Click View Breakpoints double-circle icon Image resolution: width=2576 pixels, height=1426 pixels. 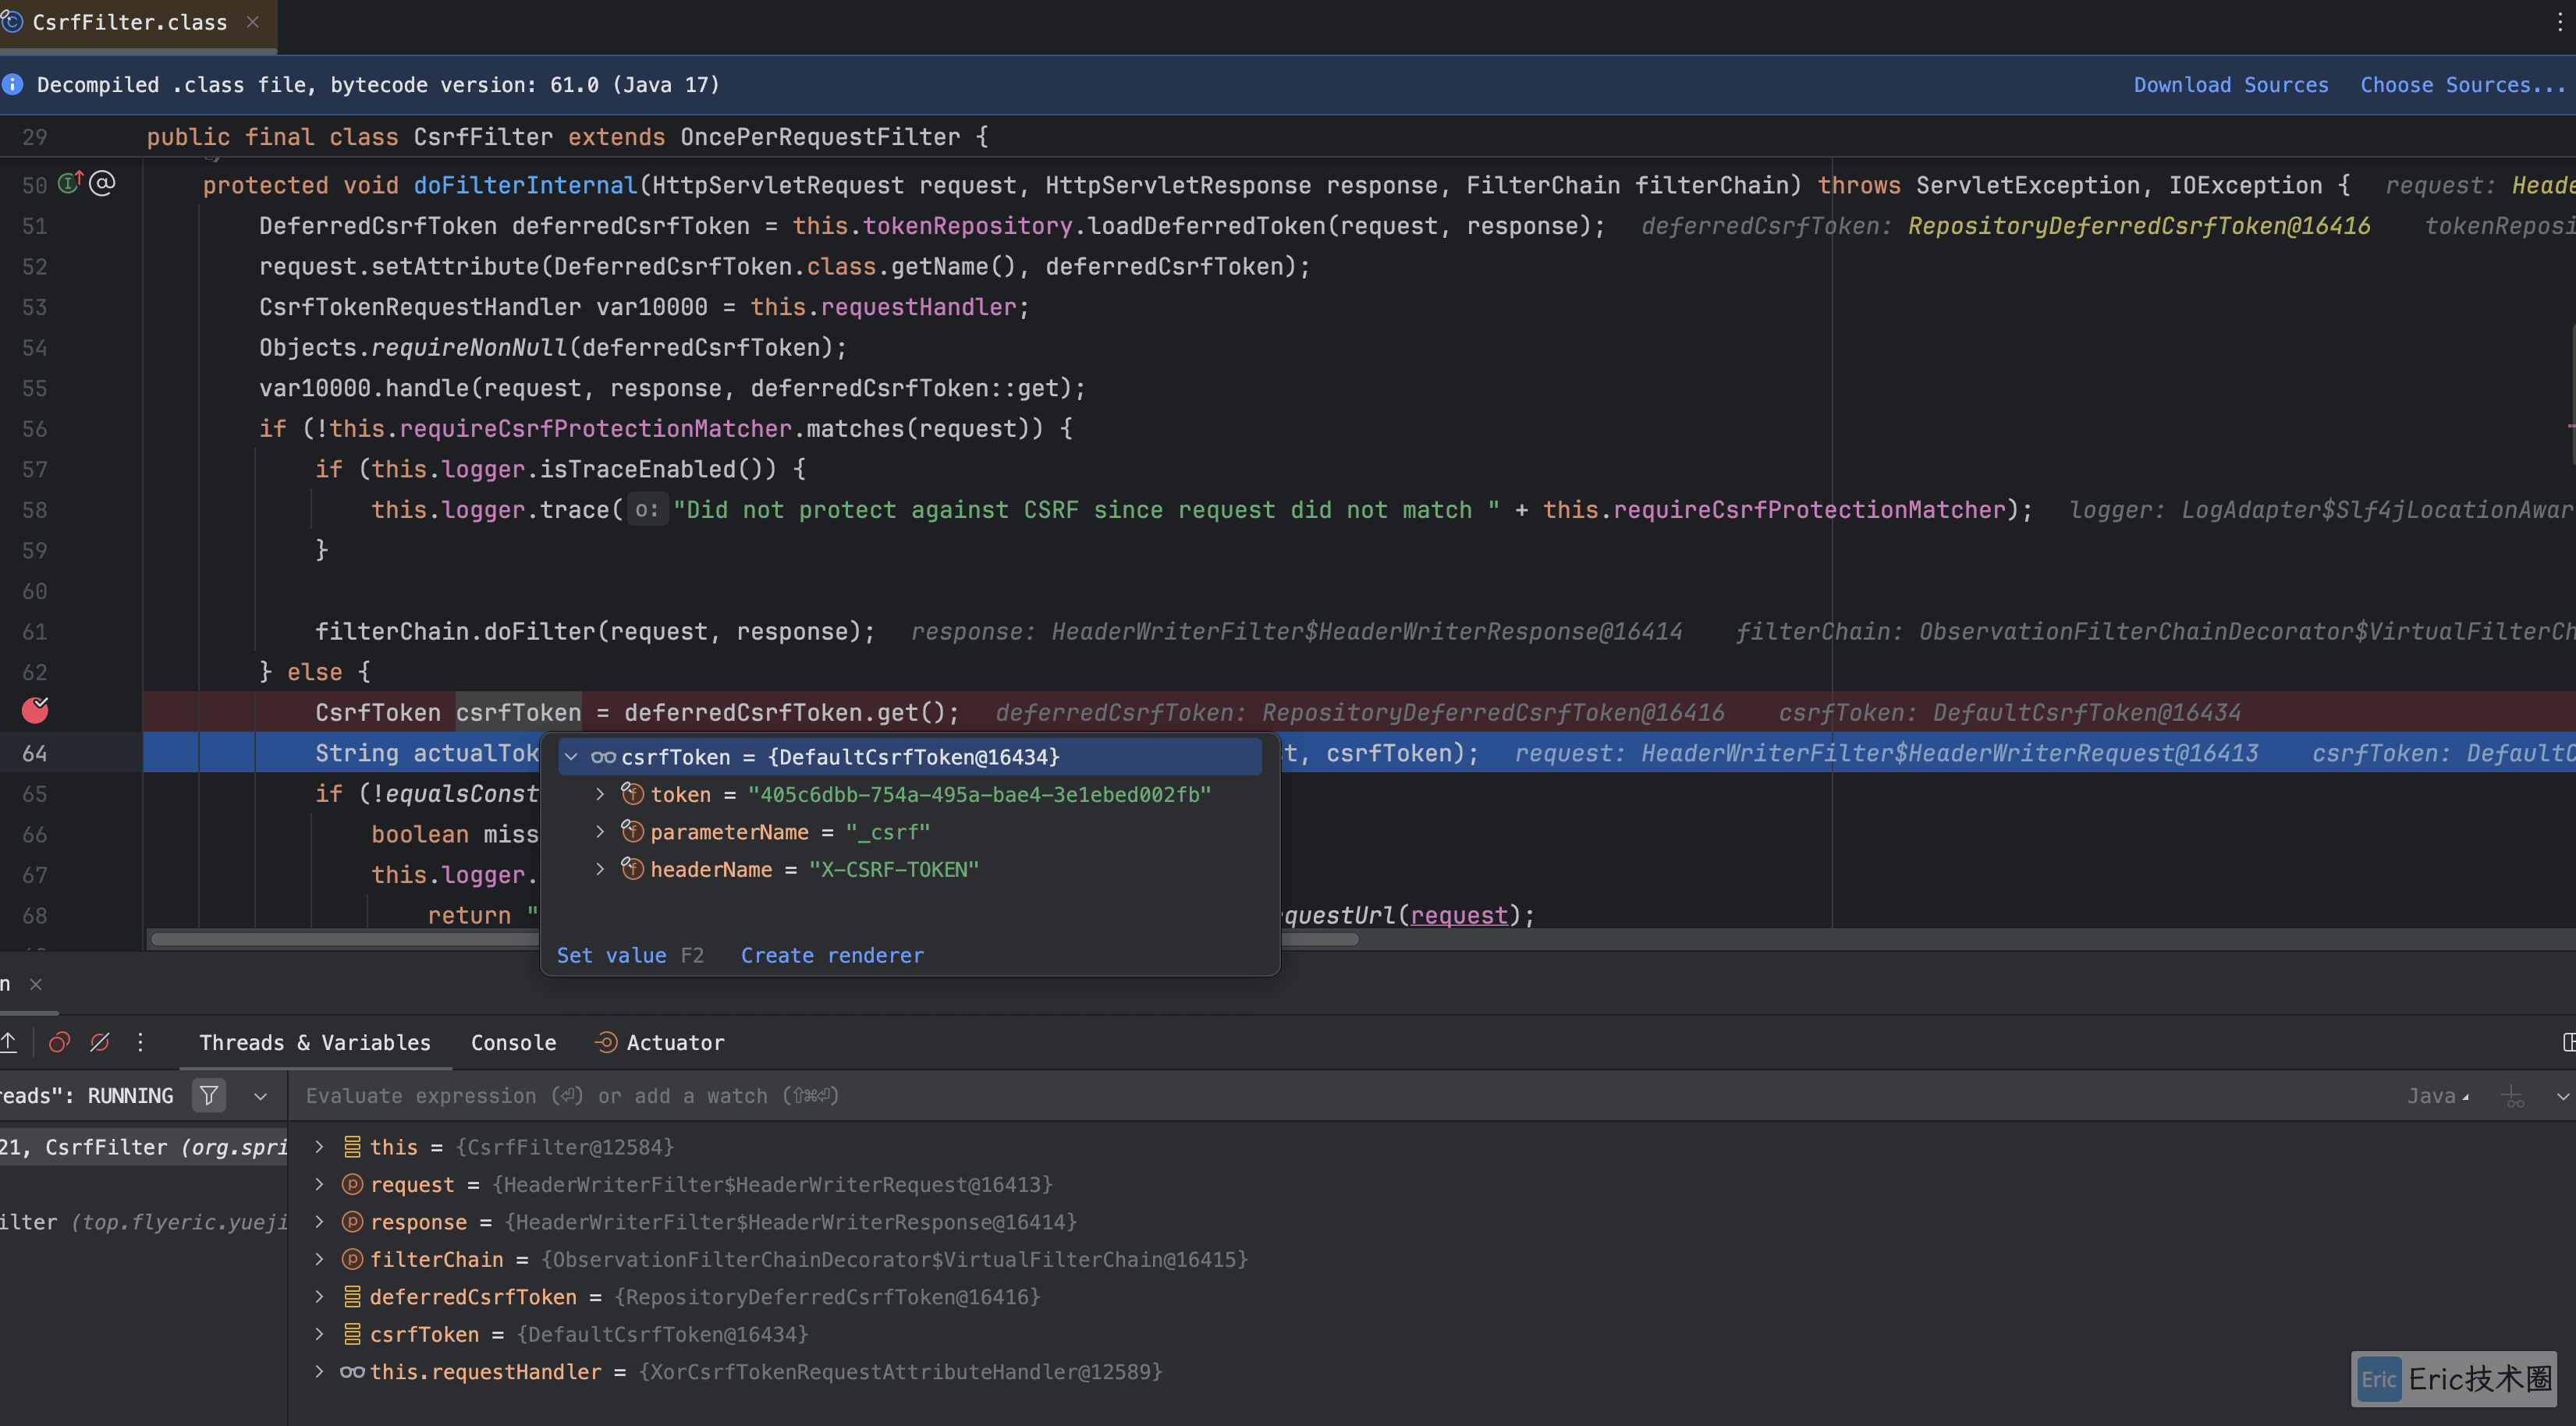[59, 1042]
